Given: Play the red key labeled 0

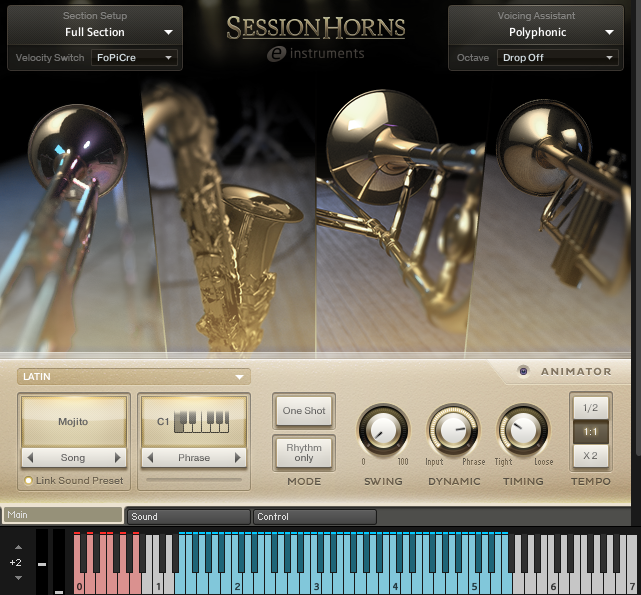Looking at the screenshot, I should point(78,581).
